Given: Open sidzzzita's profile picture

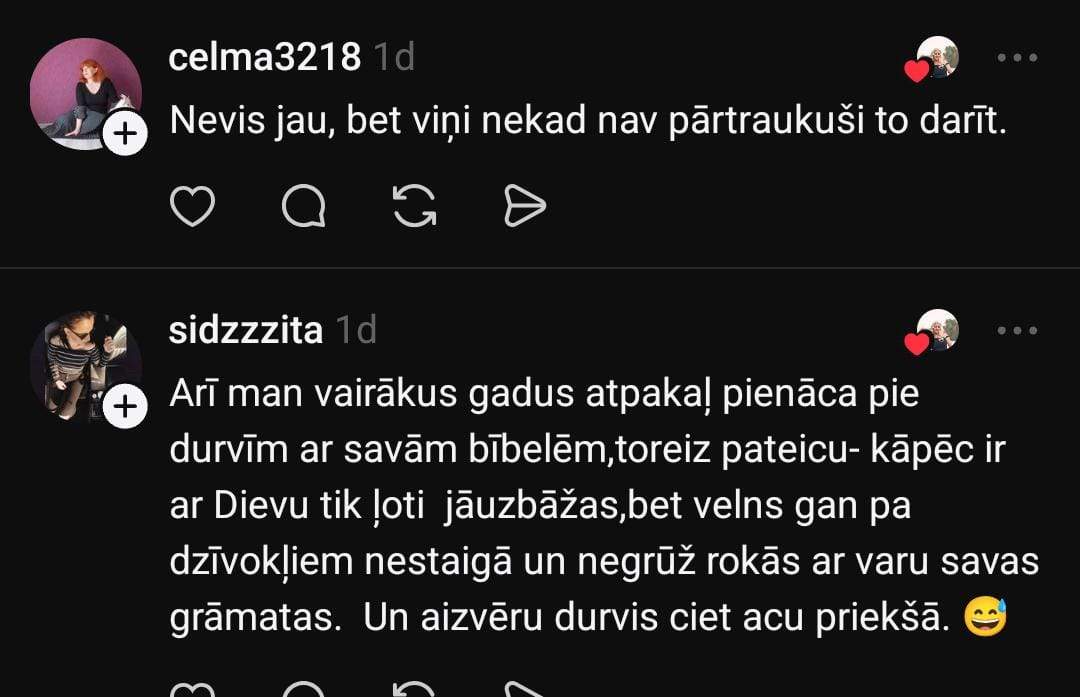Looking at the screenshot, I should click(x=85, y=366).
